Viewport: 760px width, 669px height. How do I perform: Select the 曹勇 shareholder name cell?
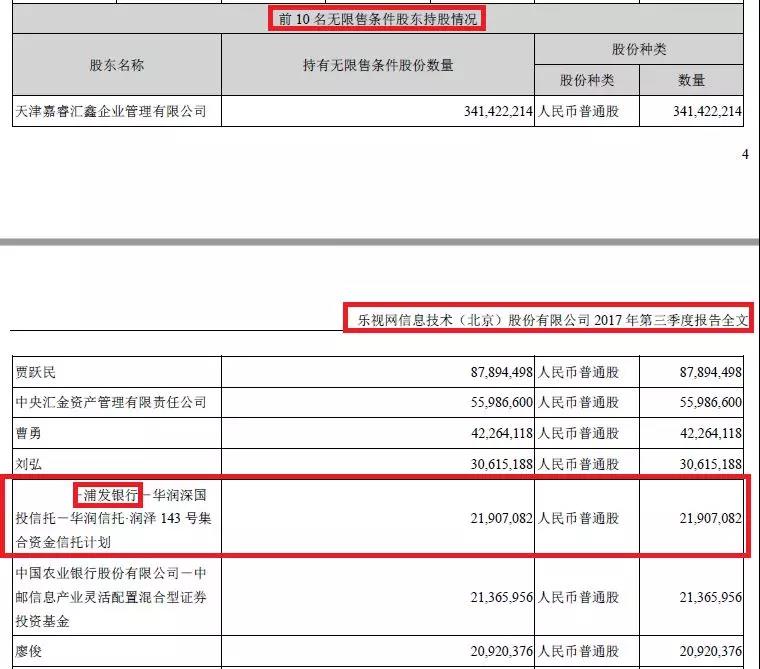pos(29,433)
